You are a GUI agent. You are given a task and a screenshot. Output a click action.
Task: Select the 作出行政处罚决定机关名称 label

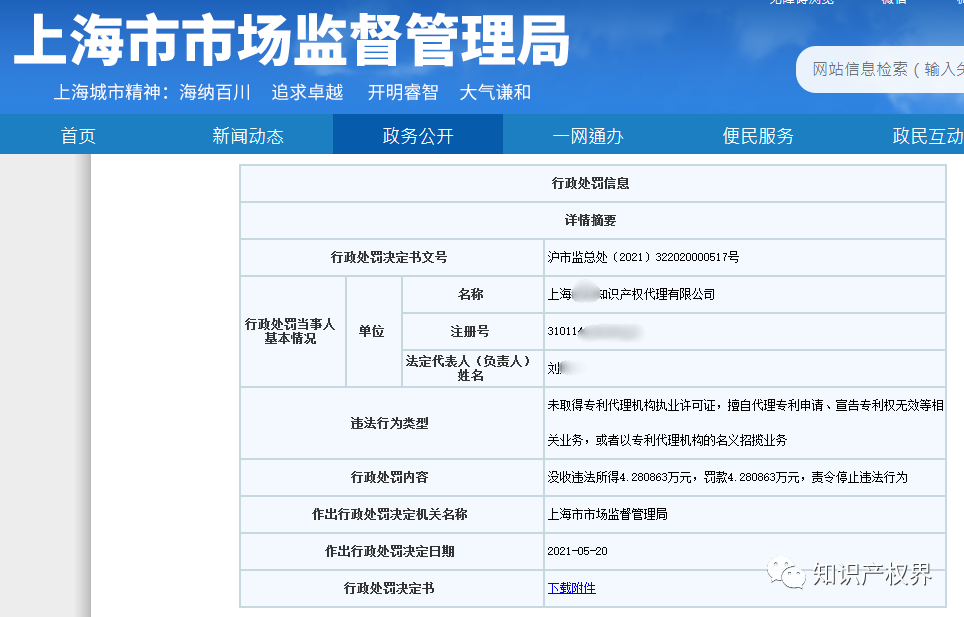389,514
